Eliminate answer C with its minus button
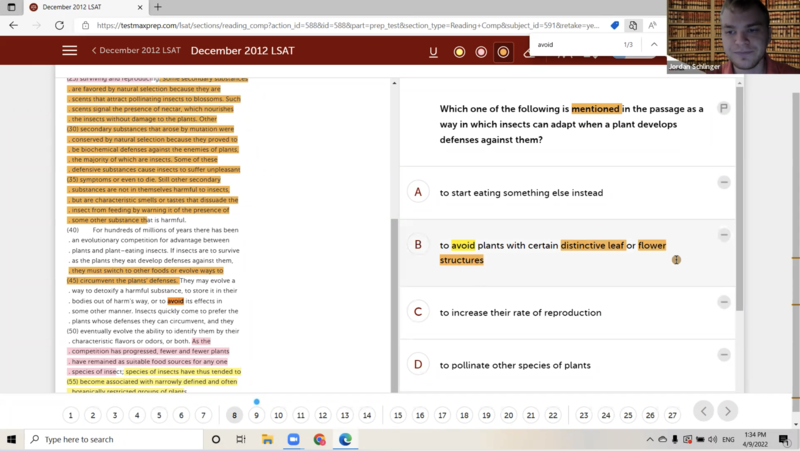The width and height of the screenshot is (800, 451). (x=724, y=302)
